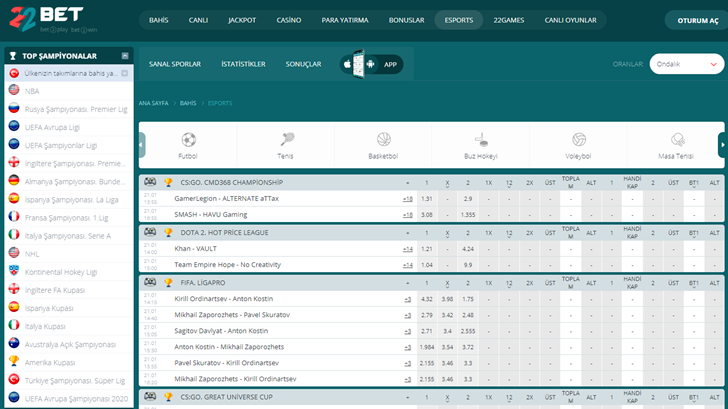
Task: Open the BAHİS menu tab
Action: (x=159, y=20)
